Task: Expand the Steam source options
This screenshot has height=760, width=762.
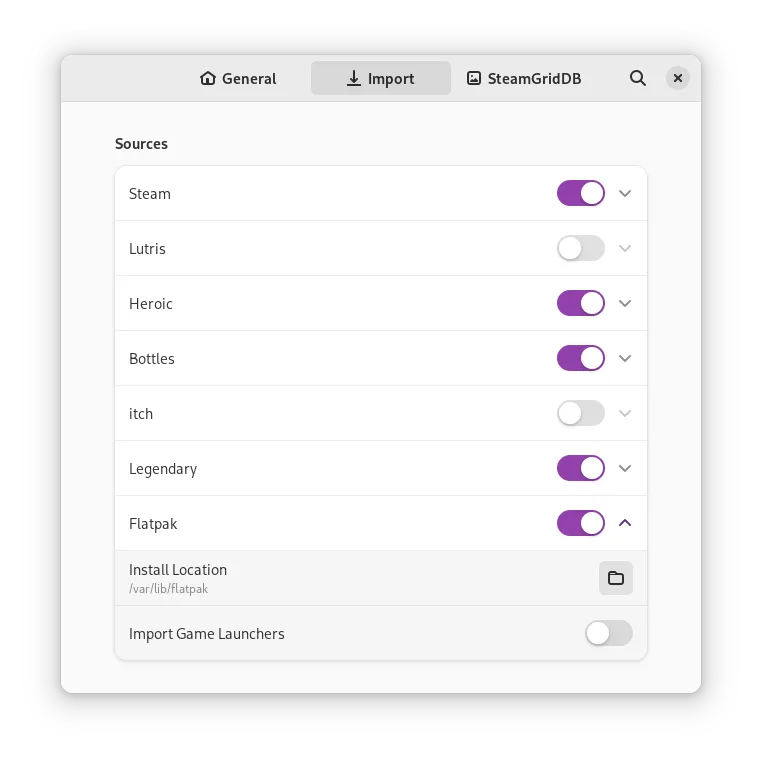Action: click(x=625, y=193)
